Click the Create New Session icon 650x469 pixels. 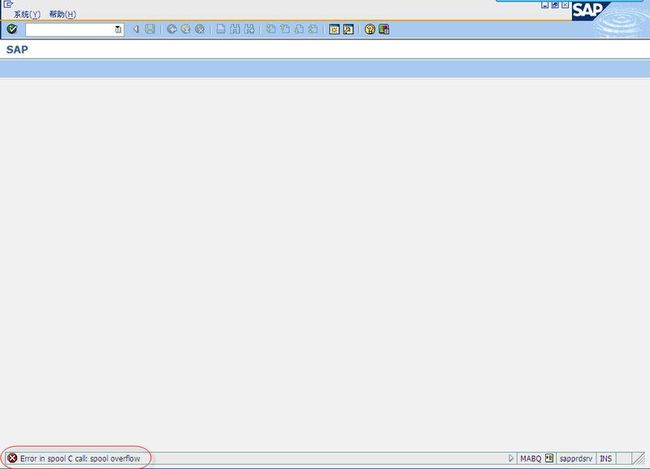coord(334,29)
